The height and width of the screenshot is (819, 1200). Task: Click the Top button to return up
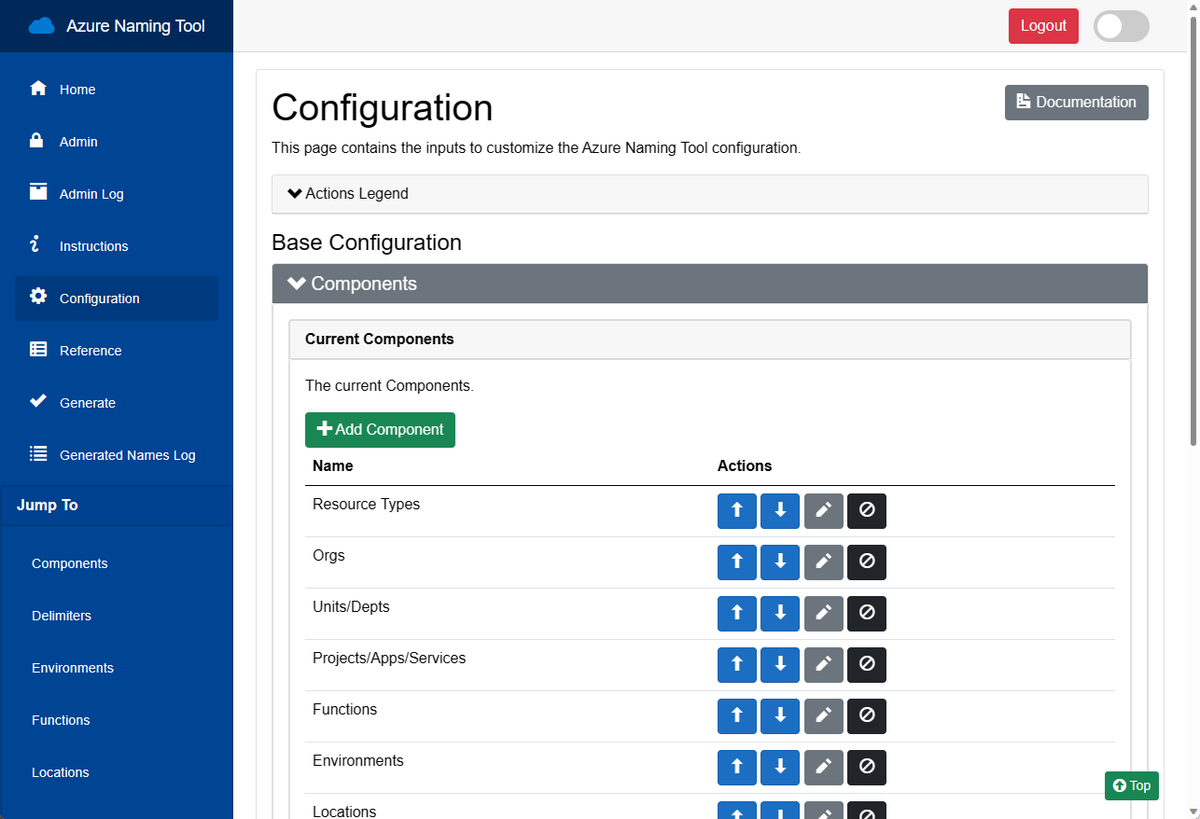pyautogui.click(x=1131, y=786)
